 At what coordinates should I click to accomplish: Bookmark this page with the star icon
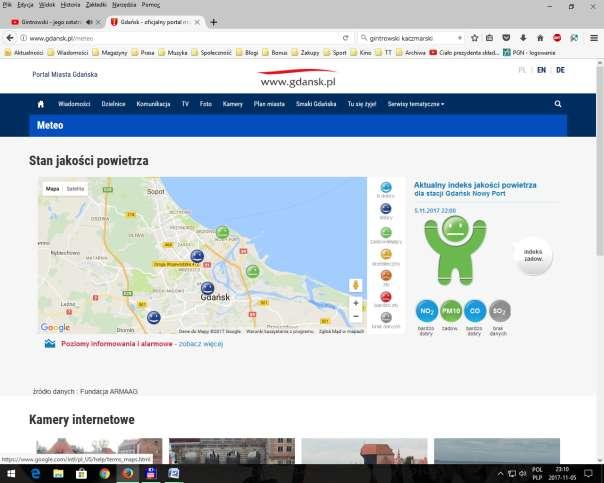click(x=475, y=38)
